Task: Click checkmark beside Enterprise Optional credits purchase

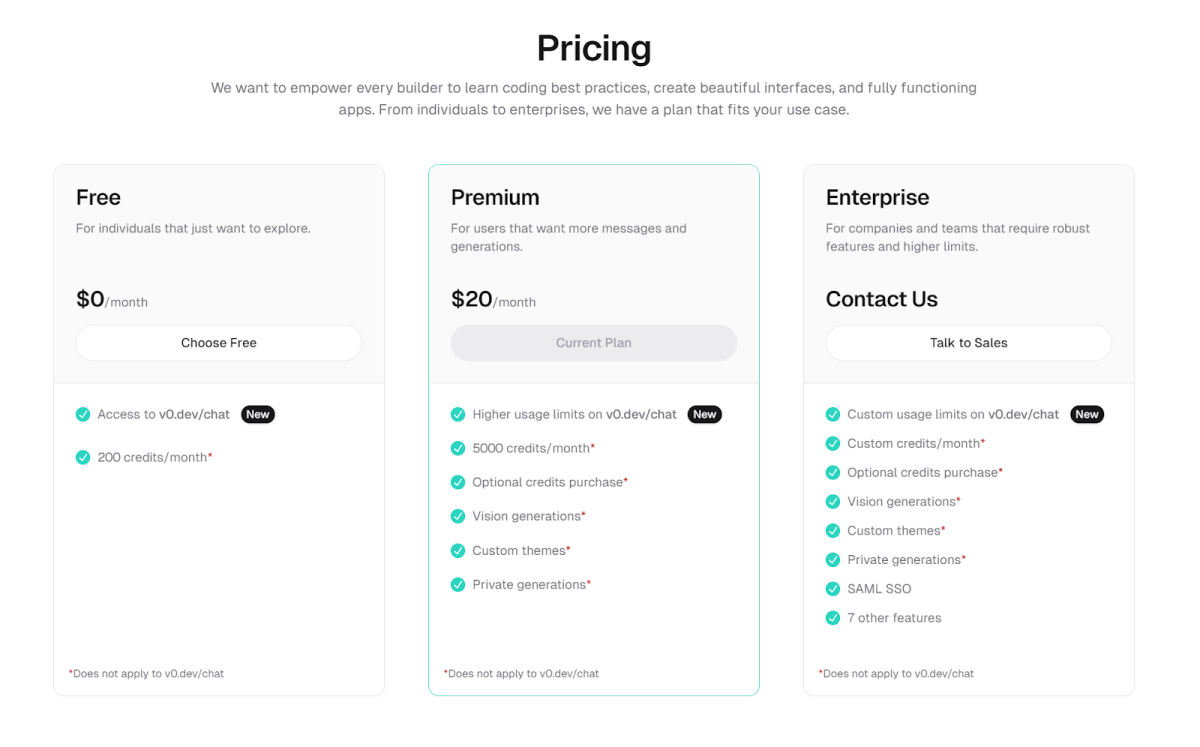Action: (833, 473)
